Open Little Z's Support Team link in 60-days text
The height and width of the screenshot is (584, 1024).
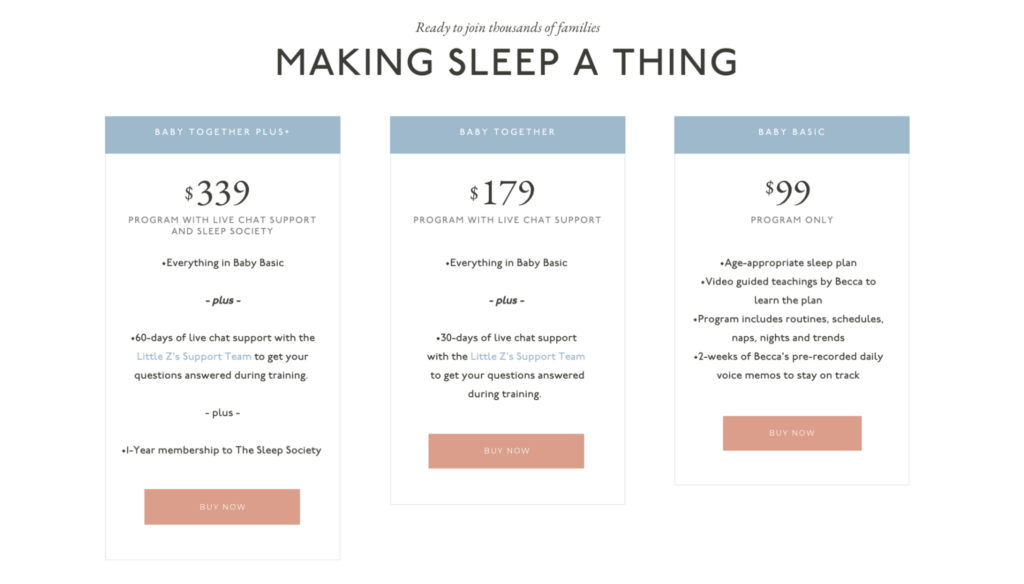(194, 357)
